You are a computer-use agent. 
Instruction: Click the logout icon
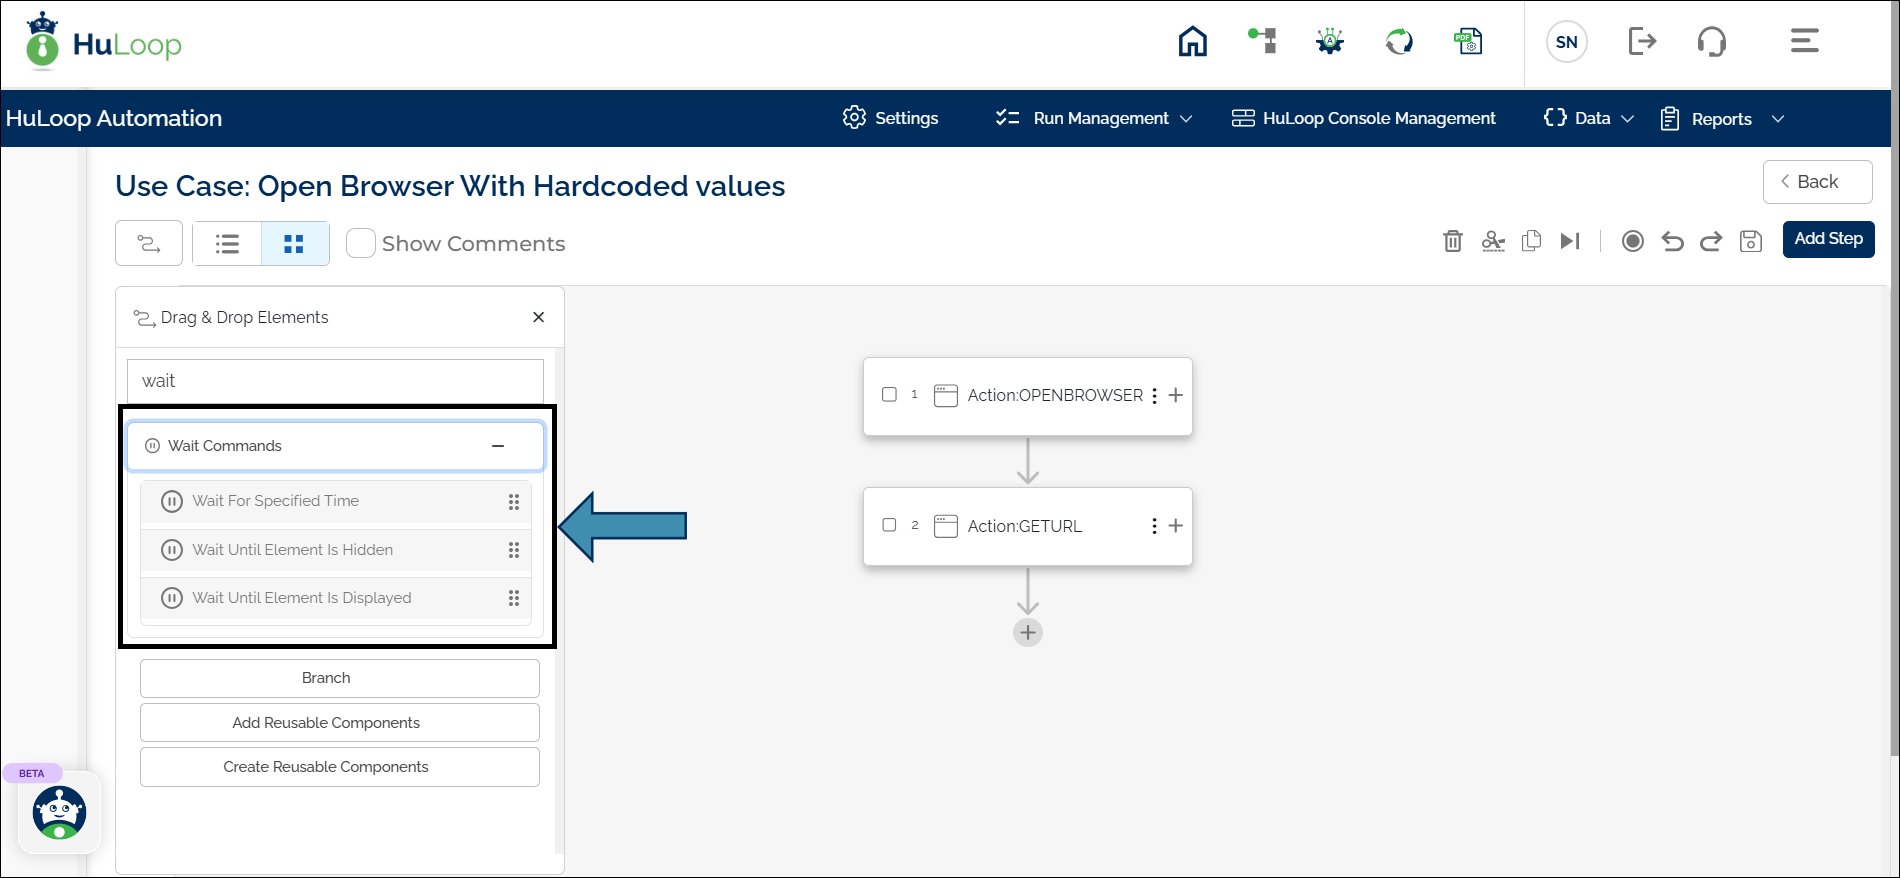pyautogui.click(x=1642, y=41)
